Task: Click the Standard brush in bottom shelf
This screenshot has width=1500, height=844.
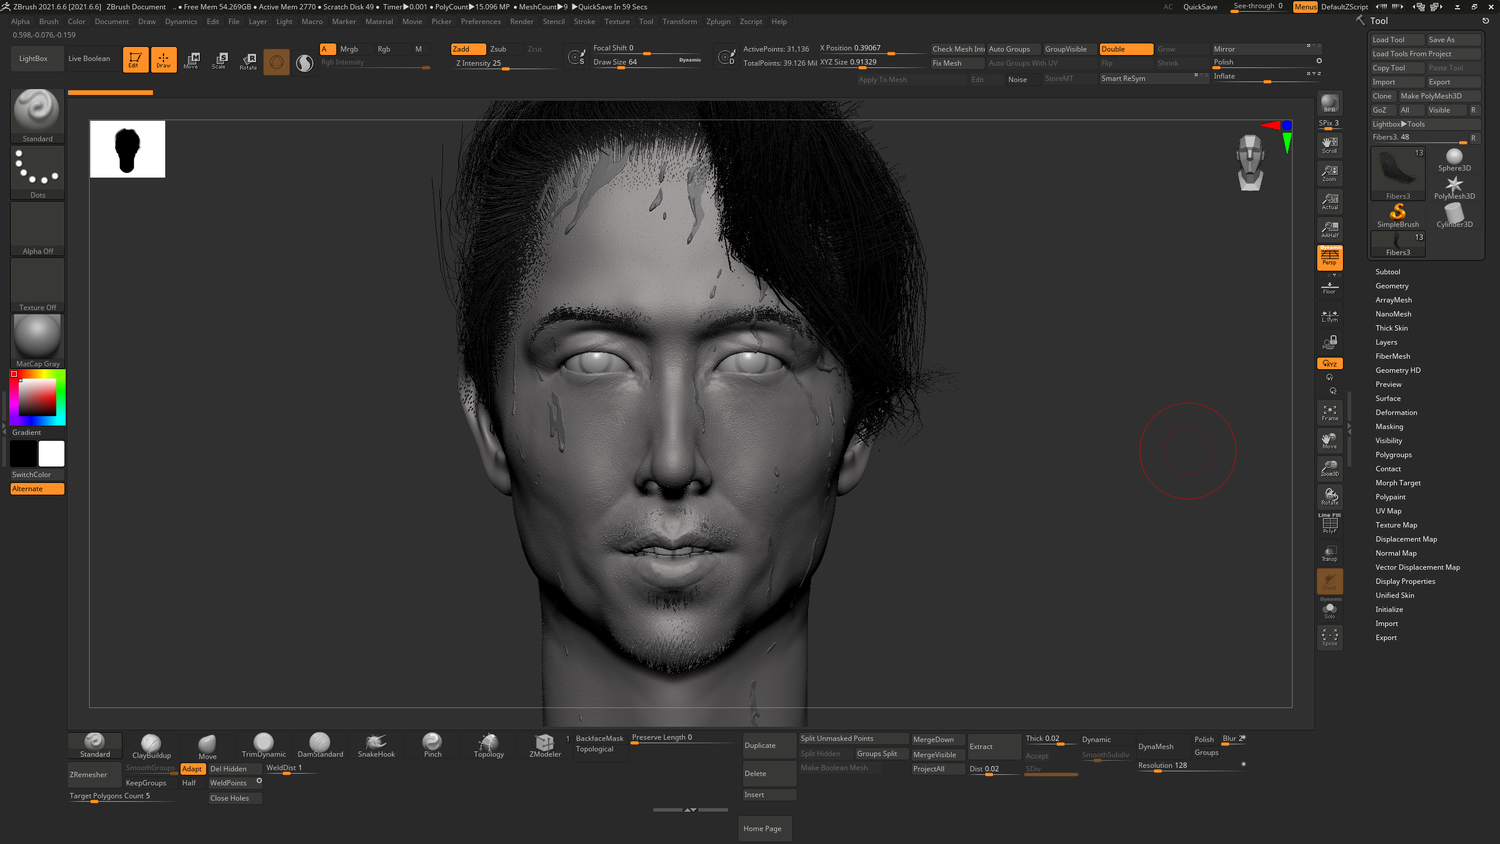Action: (95, 745)
